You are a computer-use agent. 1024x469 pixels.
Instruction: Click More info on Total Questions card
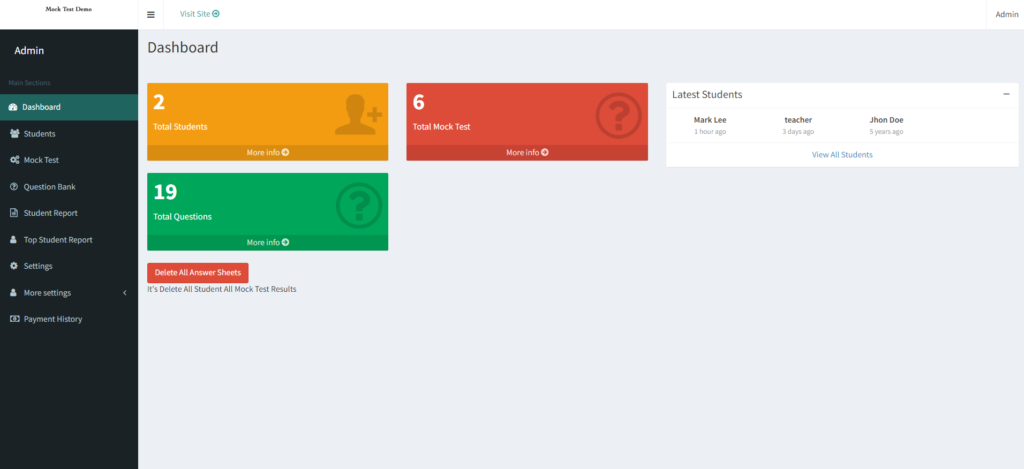pyautogui.click(x=267, y=243)
